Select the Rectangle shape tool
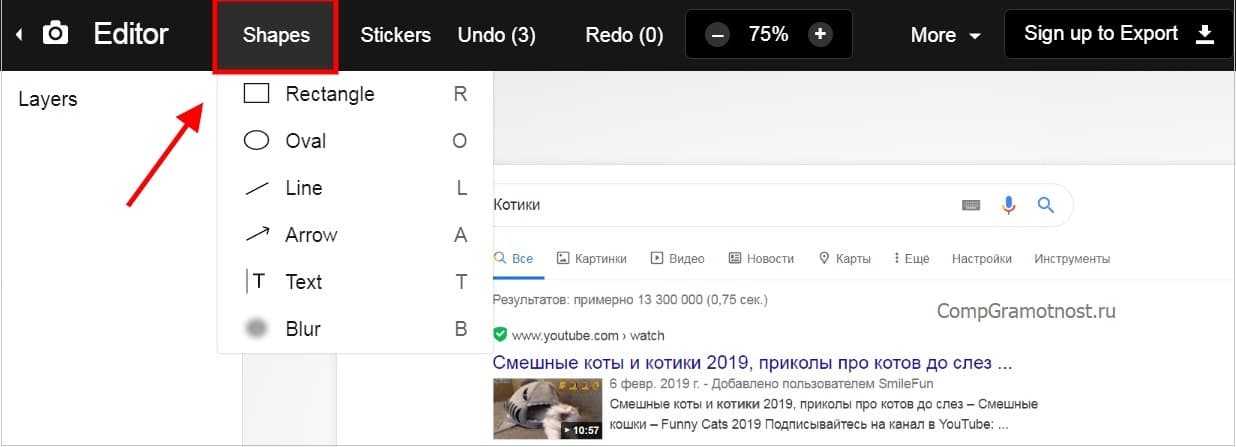 click(329, 94)
